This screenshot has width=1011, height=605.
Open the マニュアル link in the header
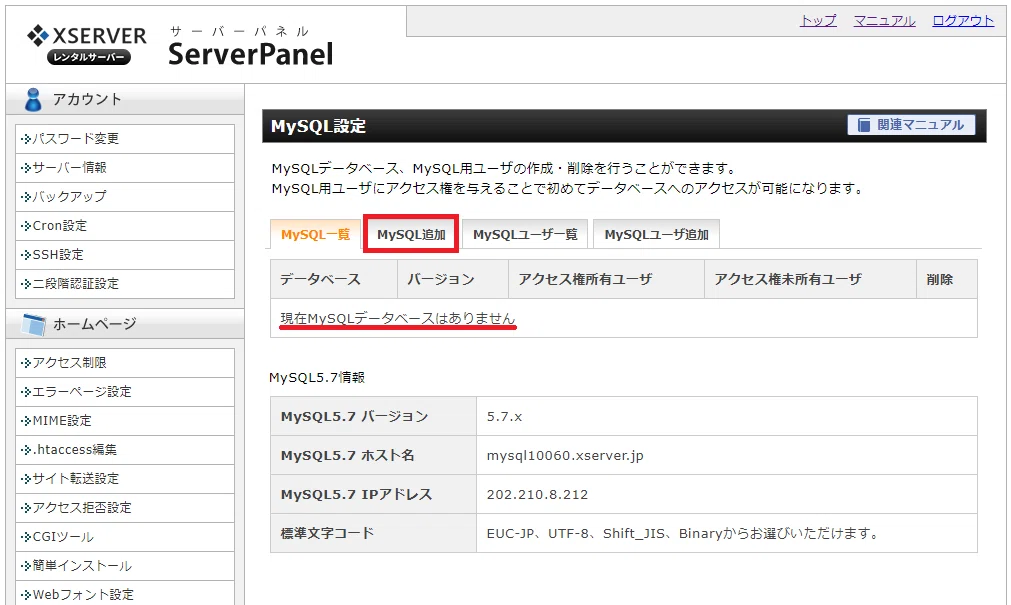click(884, 21)
